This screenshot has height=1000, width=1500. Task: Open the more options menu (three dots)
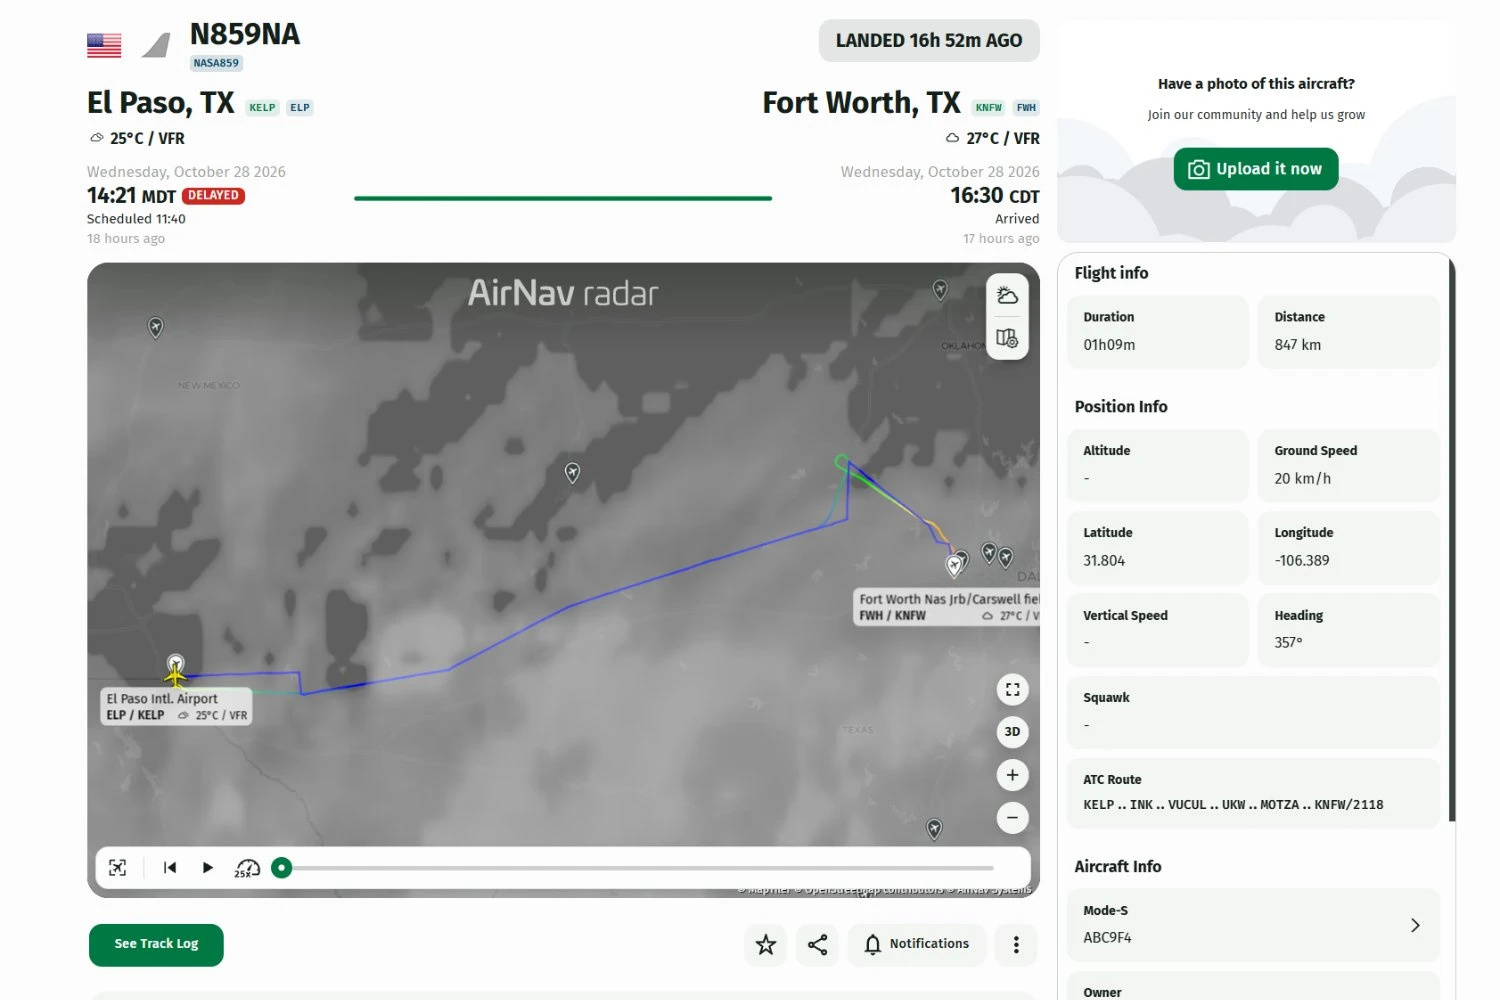coord(1016,944)
